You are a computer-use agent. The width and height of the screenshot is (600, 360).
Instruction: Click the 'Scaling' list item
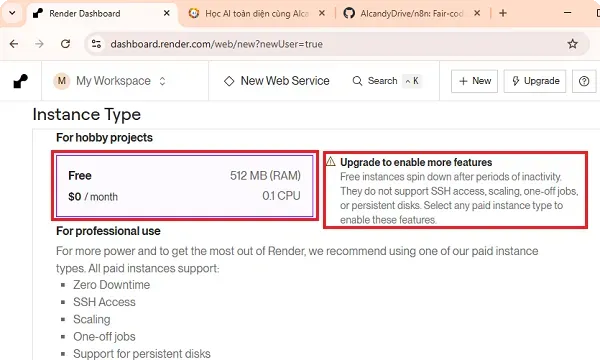coord(92,319)
